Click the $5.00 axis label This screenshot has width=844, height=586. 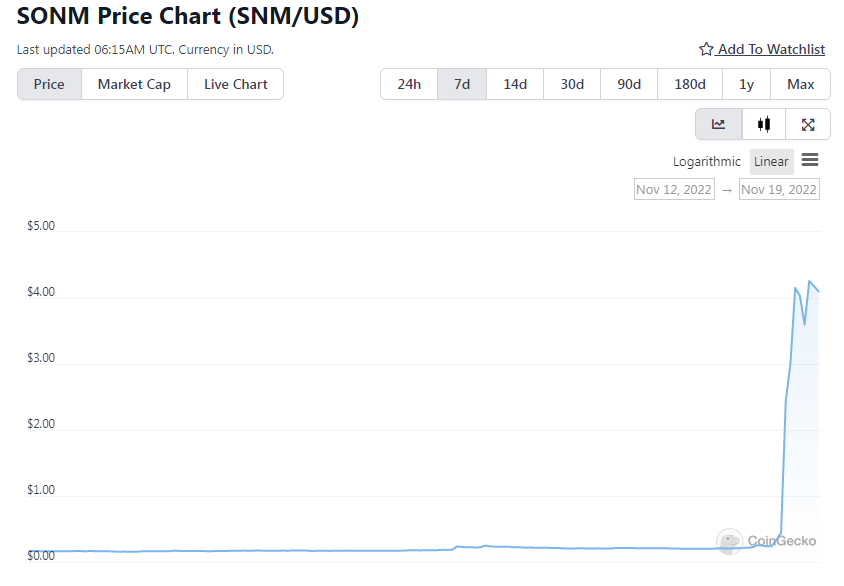[41, 225]
